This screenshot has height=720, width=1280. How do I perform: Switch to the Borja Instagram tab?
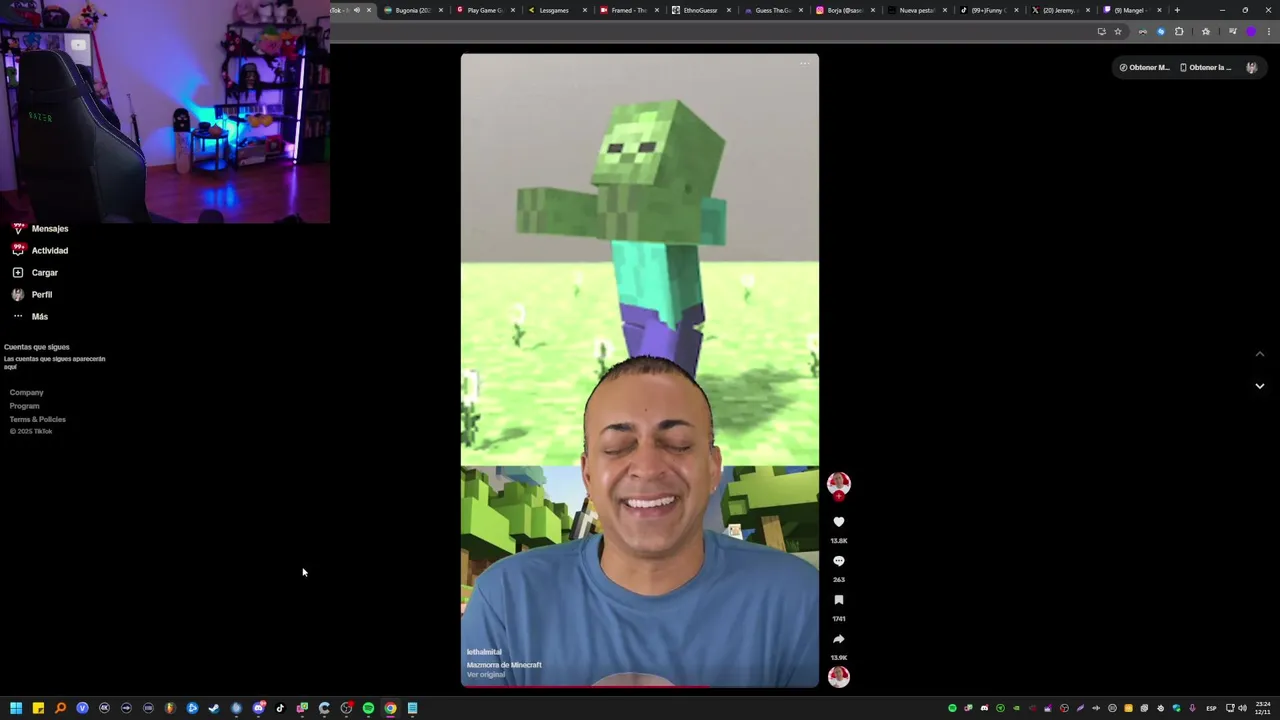coord(844,10)
